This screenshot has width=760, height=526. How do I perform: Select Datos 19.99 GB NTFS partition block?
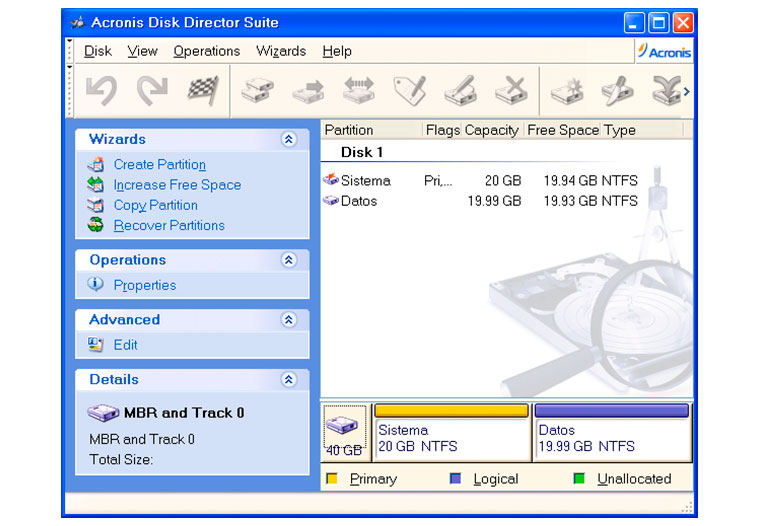(612, 432)
